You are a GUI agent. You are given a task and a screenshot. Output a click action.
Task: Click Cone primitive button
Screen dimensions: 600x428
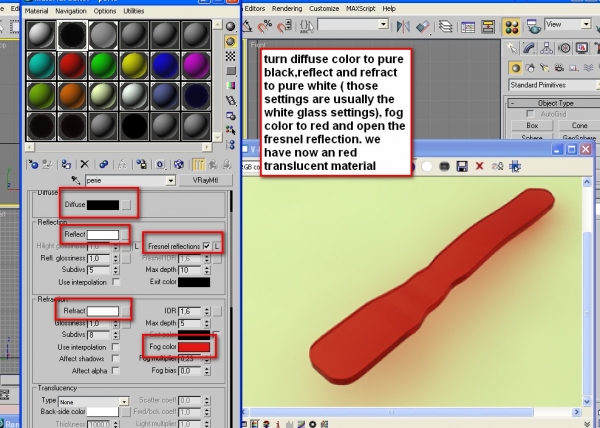coord(579,125)
